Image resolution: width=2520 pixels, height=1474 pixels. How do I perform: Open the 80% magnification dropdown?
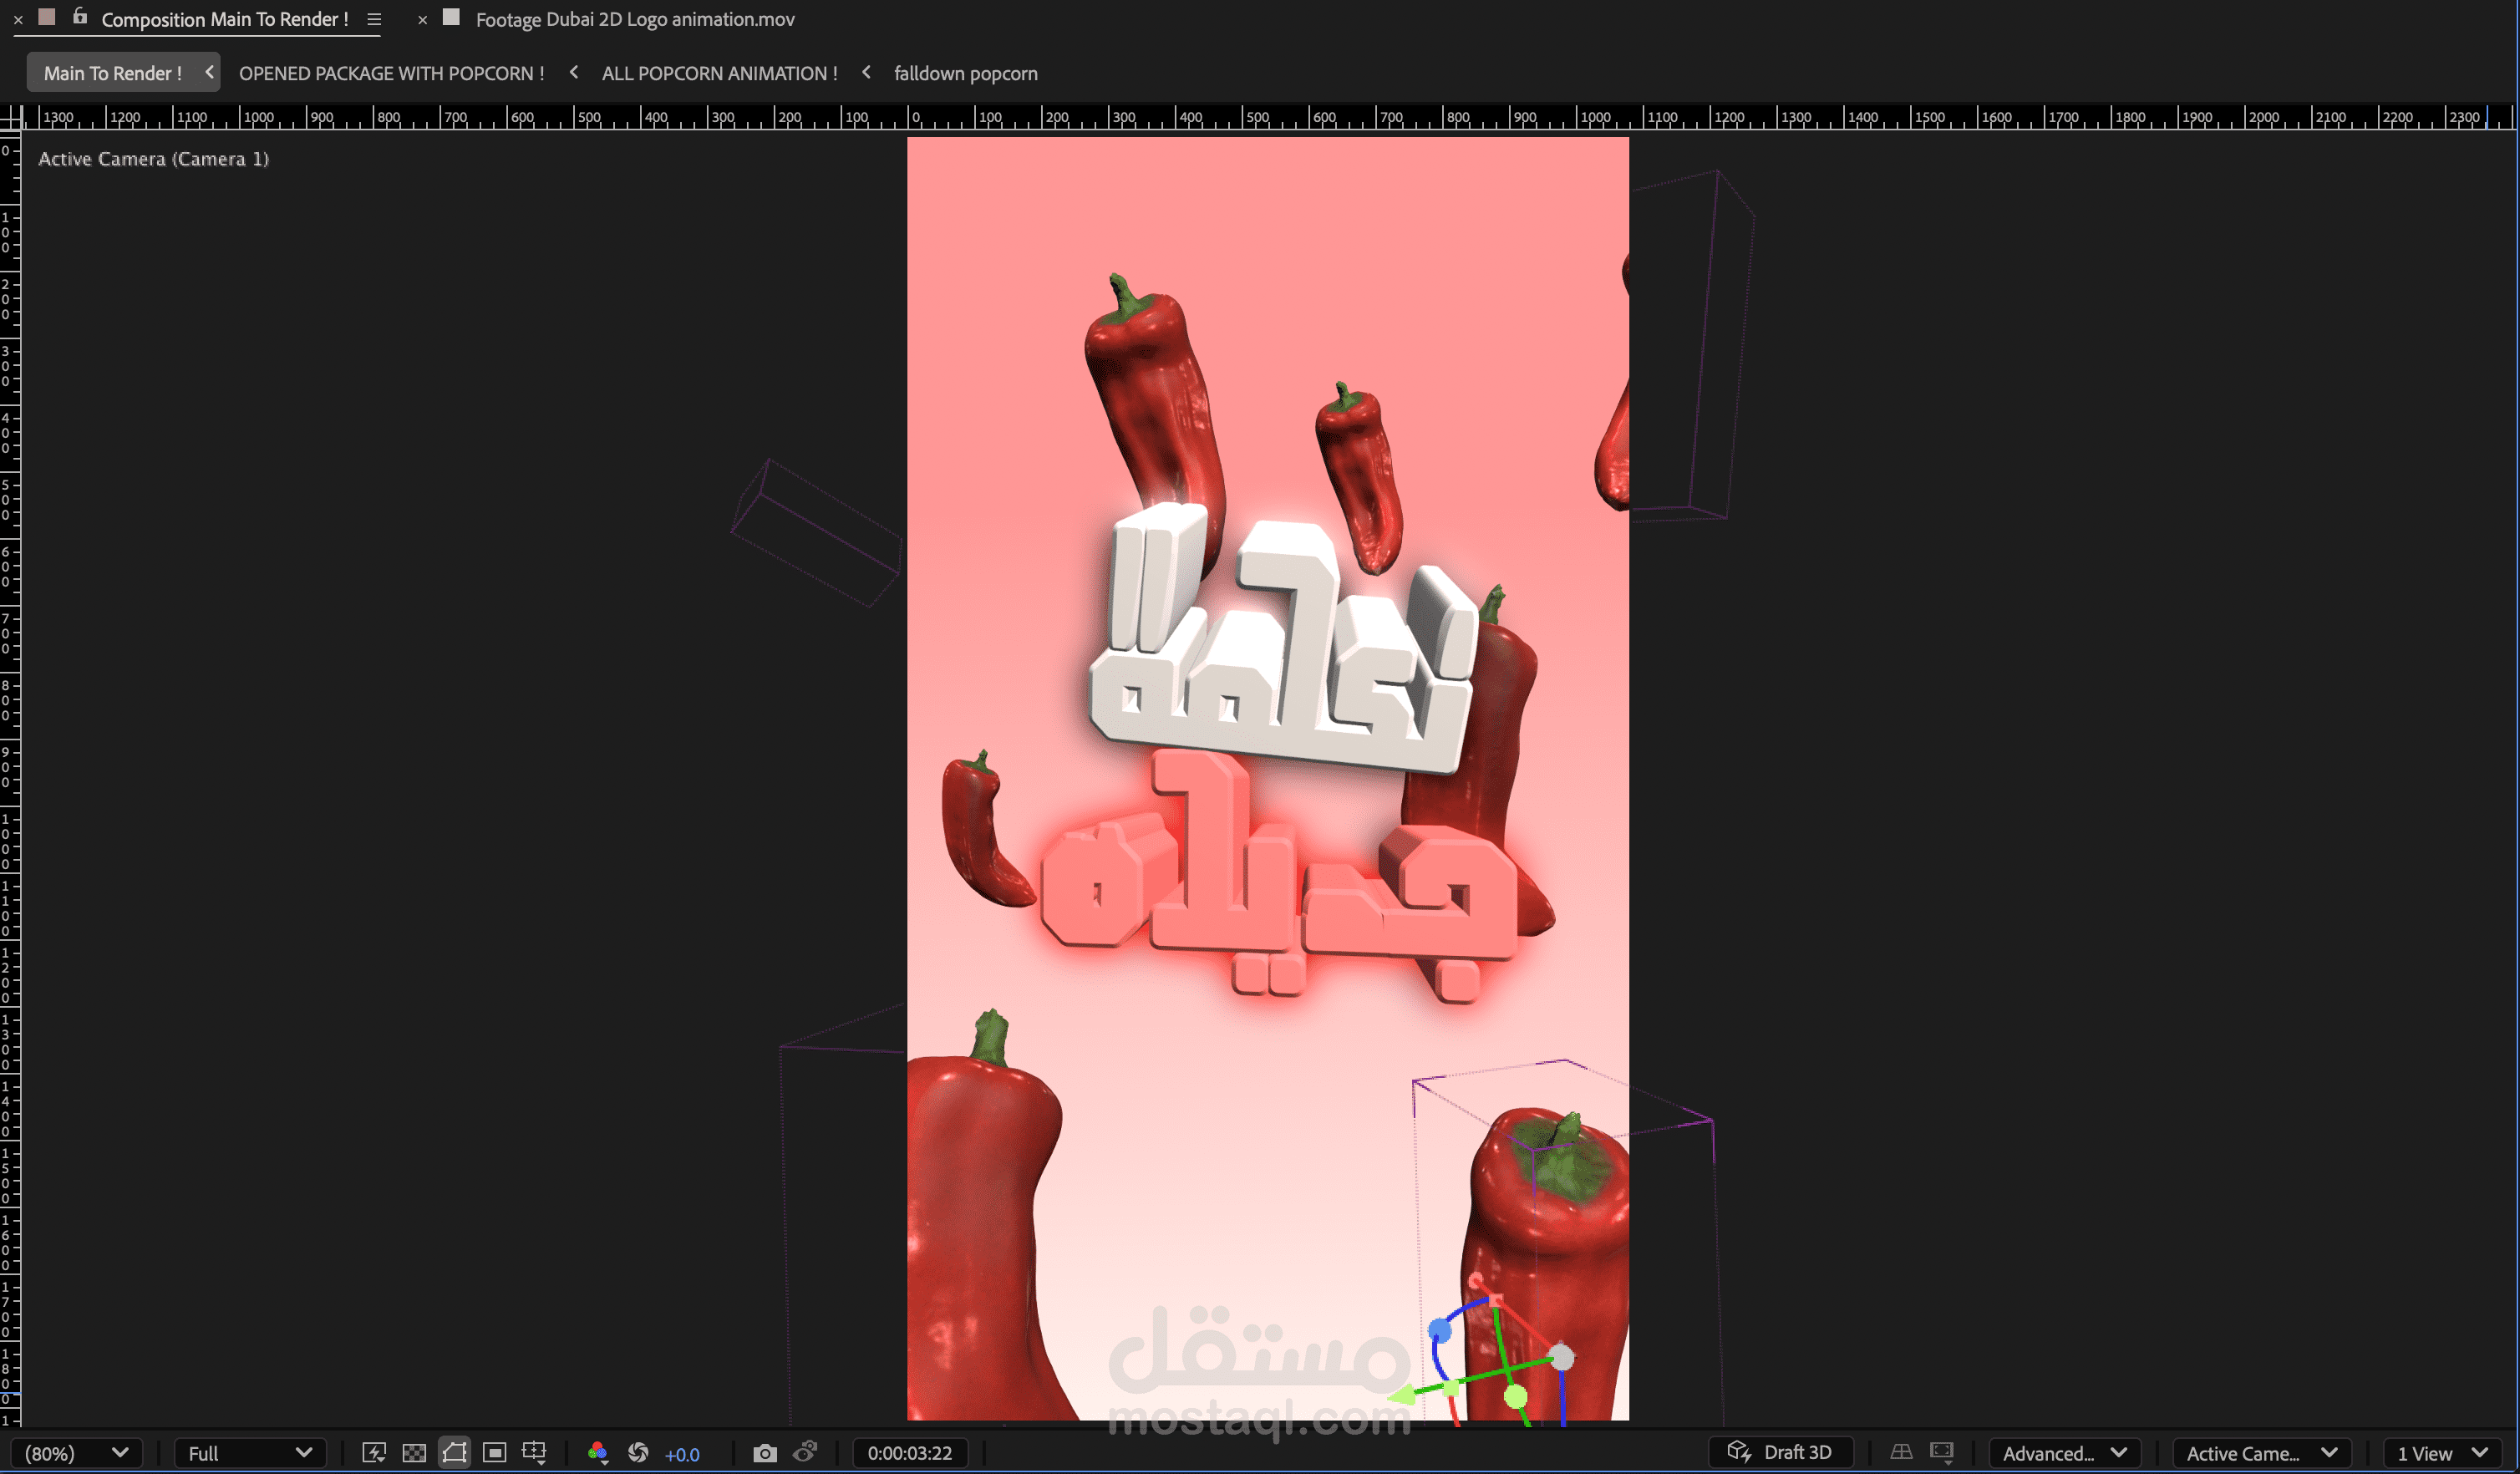point(76,1453)
